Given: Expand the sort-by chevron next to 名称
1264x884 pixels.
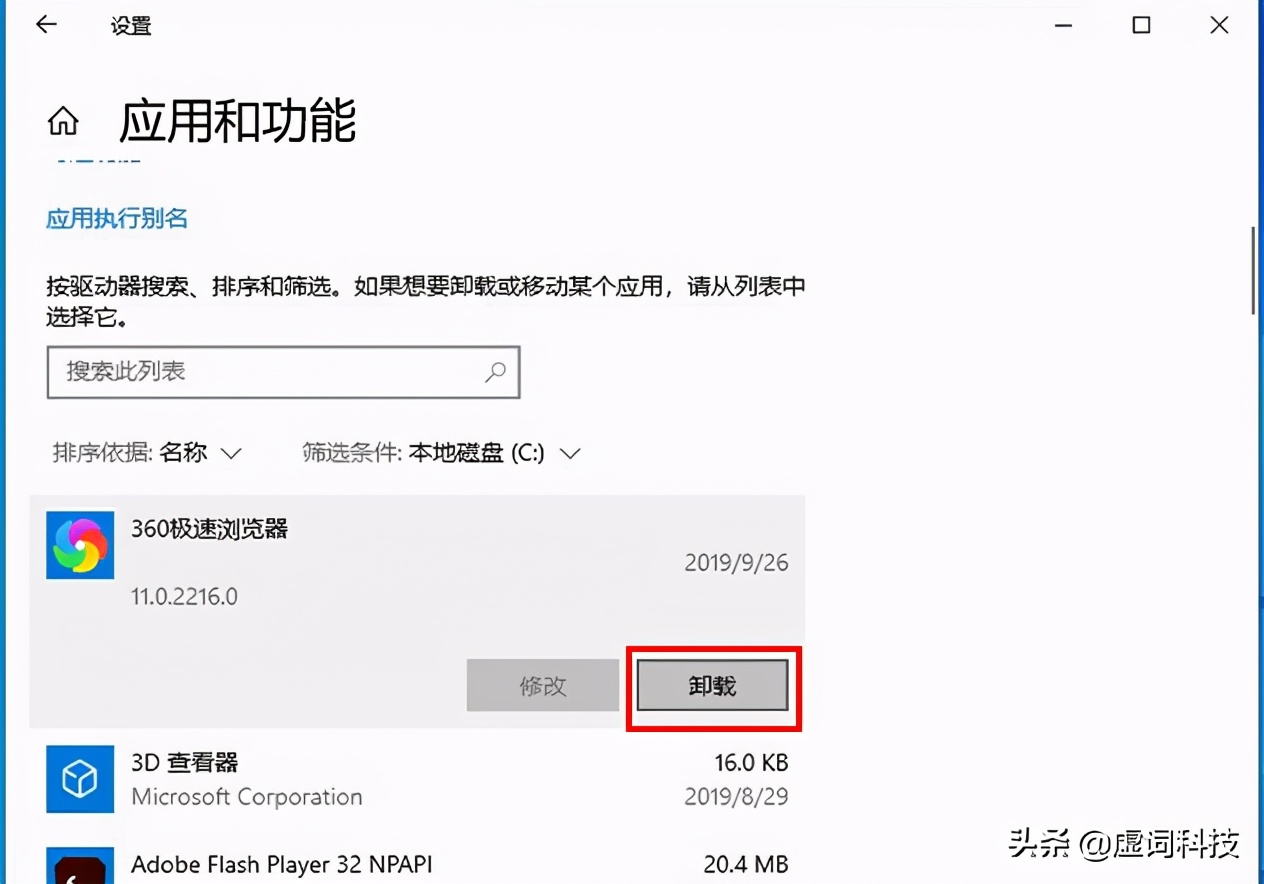Looking at the screenshot, I should pos(231,453).
